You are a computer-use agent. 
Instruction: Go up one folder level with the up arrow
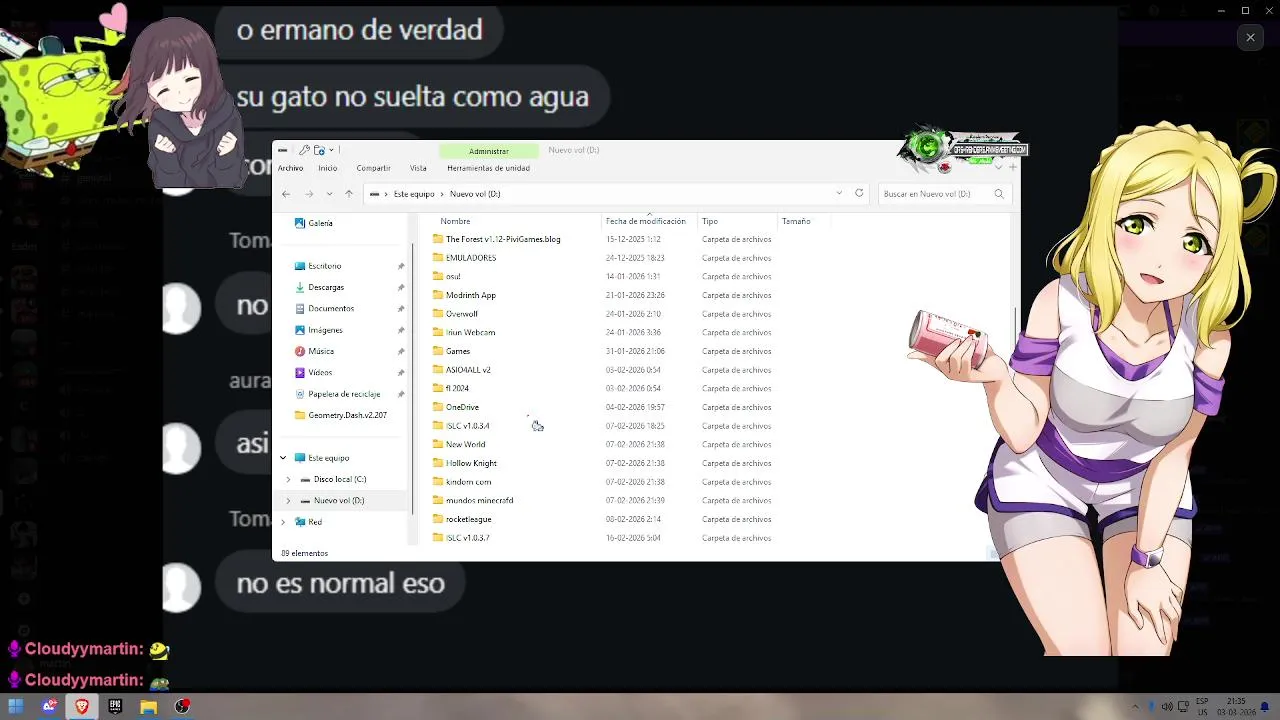point(349,194)
